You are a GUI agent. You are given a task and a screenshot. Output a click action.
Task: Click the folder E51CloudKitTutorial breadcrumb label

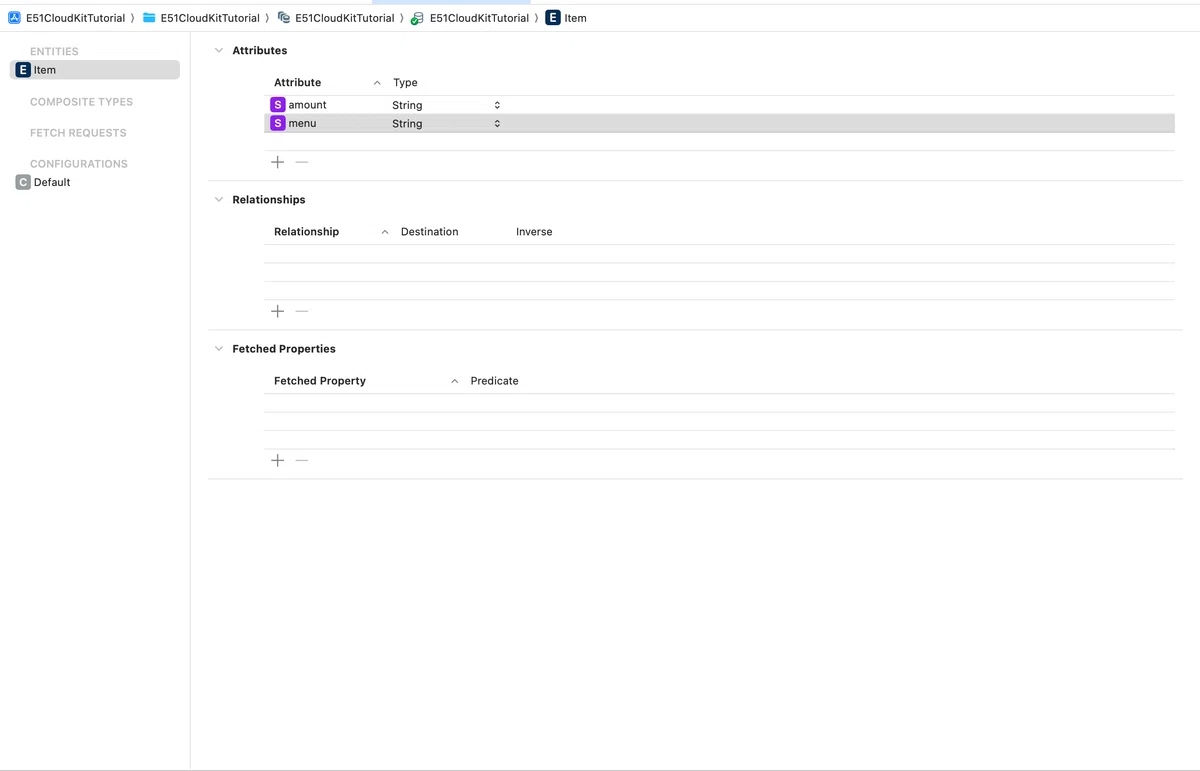[210, 18]
